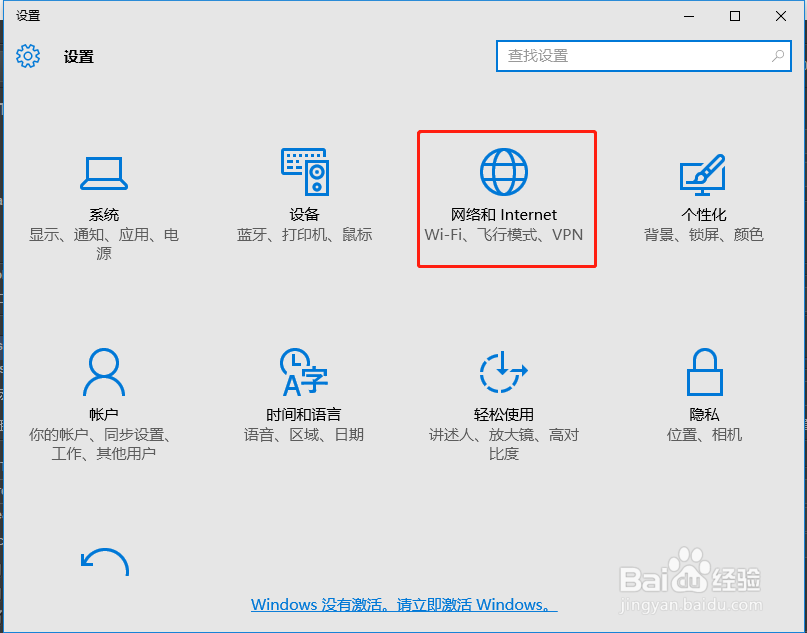Click the 帐户 label
807x633 pixels.
pyautogui.click(x=104, y=414)
